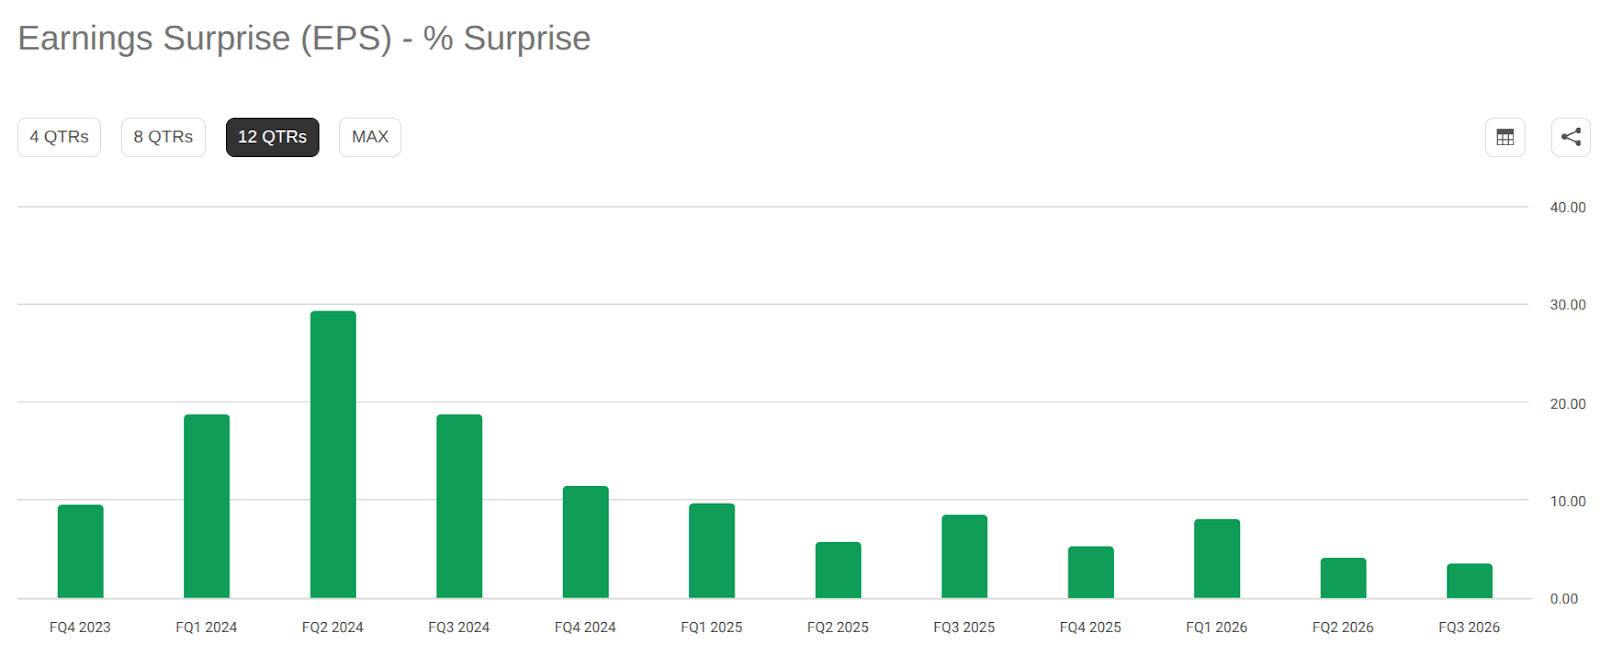Select the tallest bar for FQ2 2024
Viewport: 1600px width, 656px height.
click(332, 450)
